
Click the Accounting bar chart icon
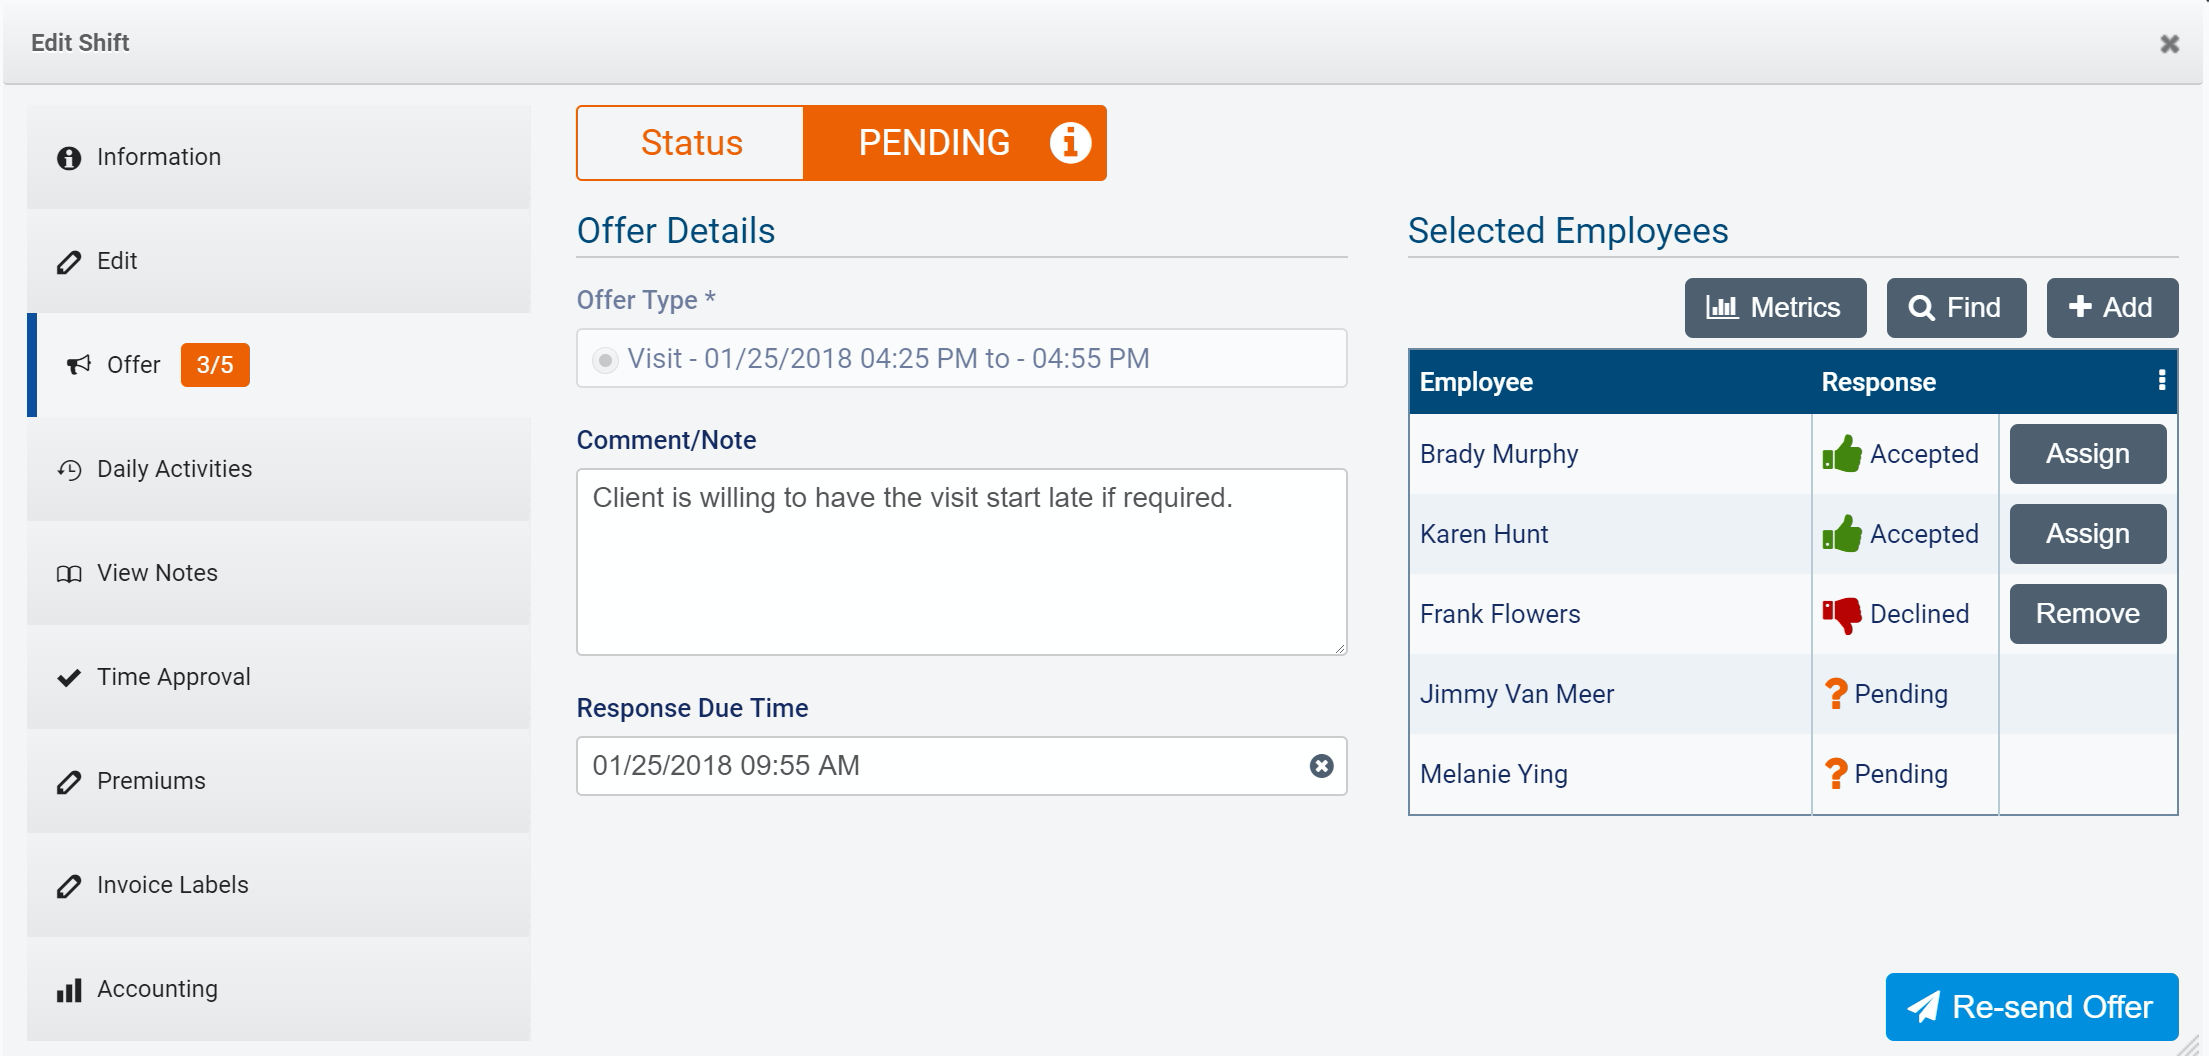point(68,990)
